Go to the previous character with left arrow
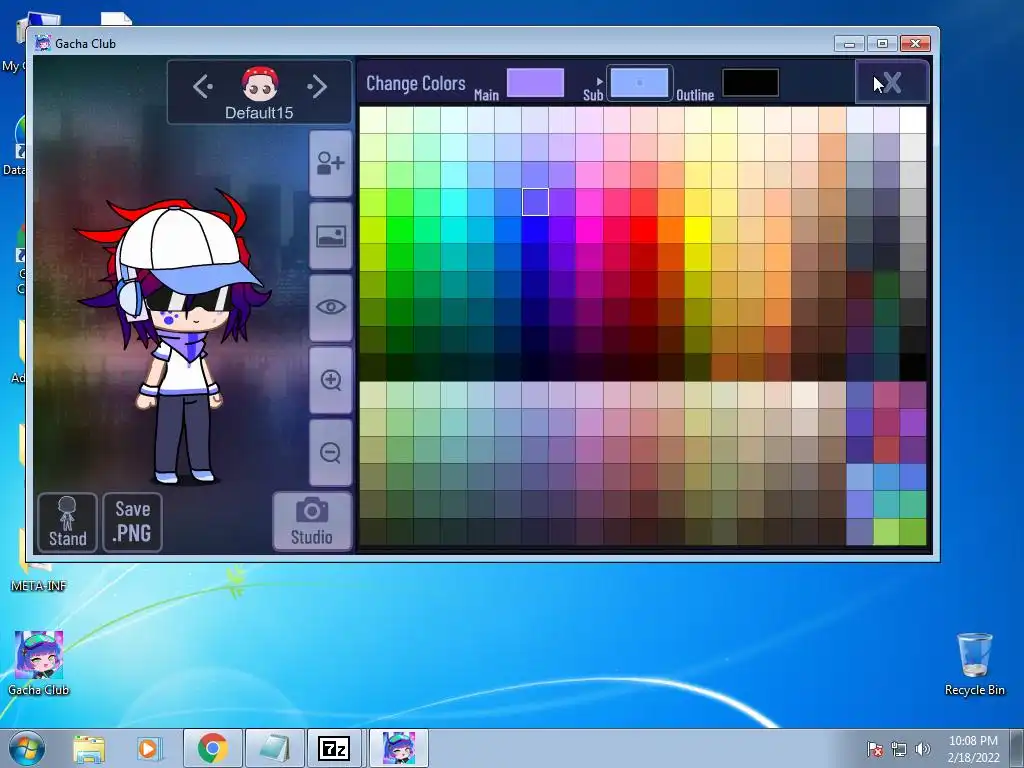 pos(202,86)
